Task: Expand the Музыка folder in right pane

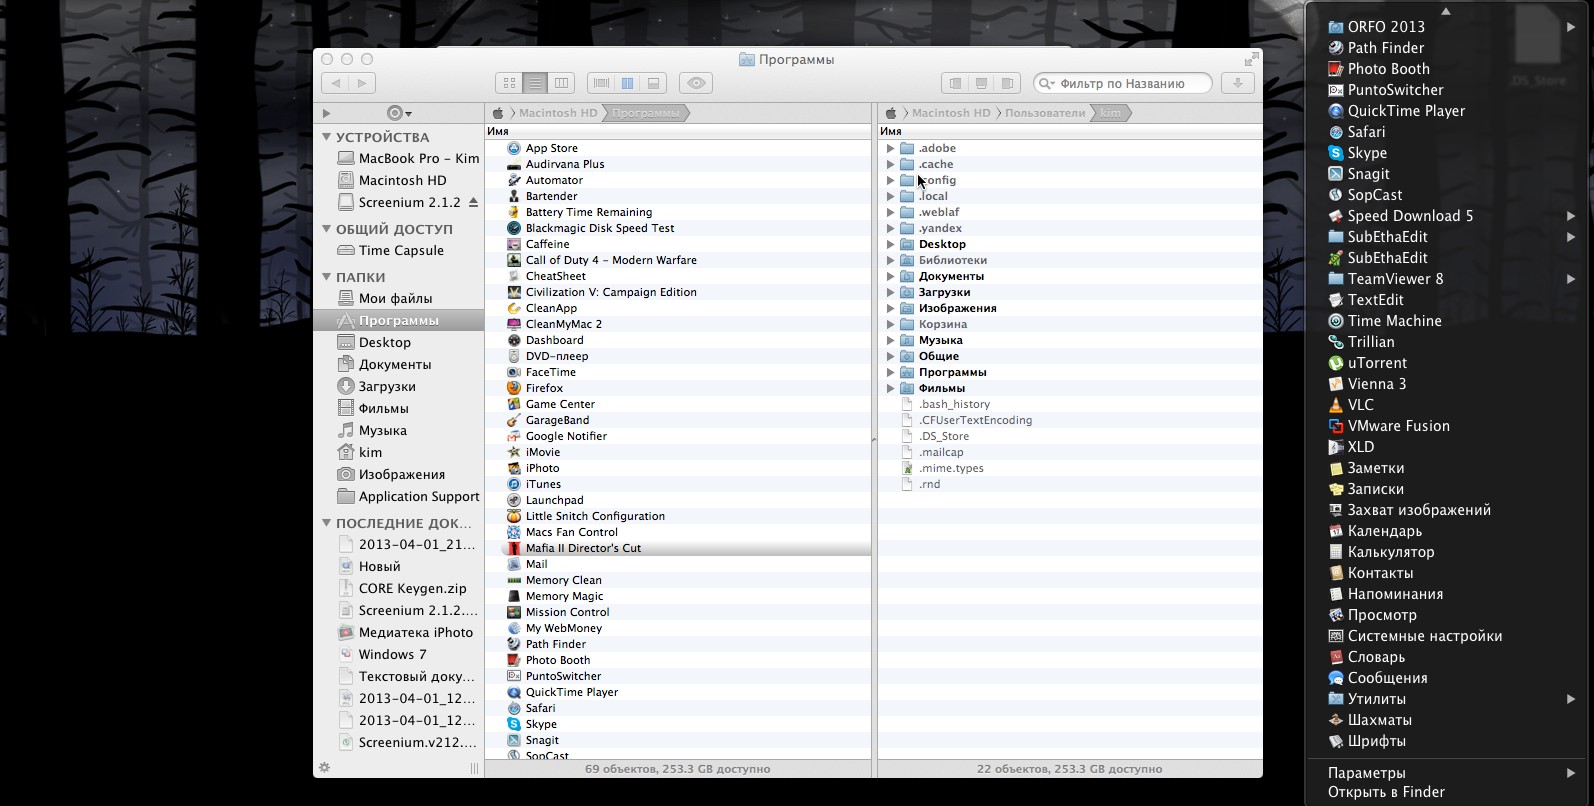Action: (890, 340)
